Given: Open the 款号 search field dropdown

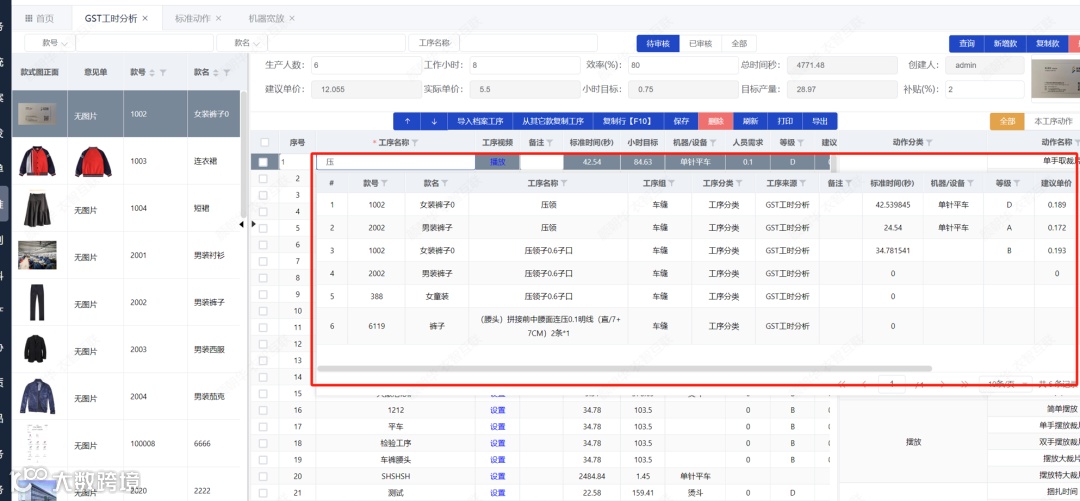Looking at the screenshot, I should tap(50, 43).
